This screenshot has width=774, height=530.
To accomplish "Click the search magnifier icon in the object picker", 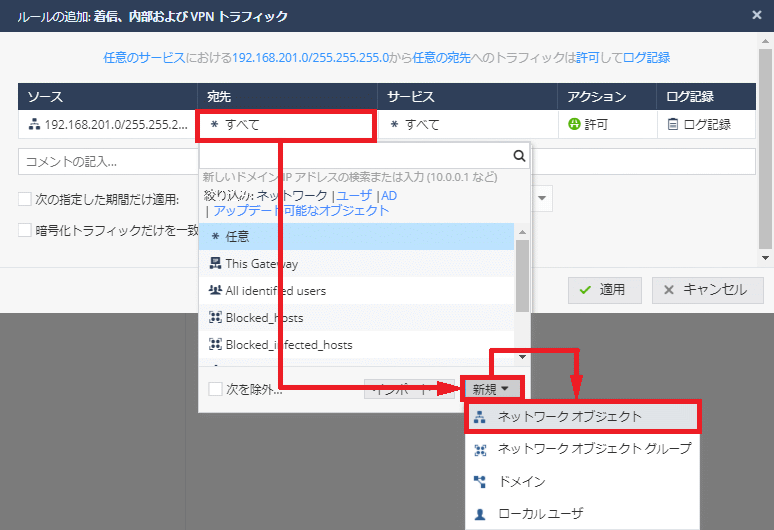I will (x=519, y=156).
